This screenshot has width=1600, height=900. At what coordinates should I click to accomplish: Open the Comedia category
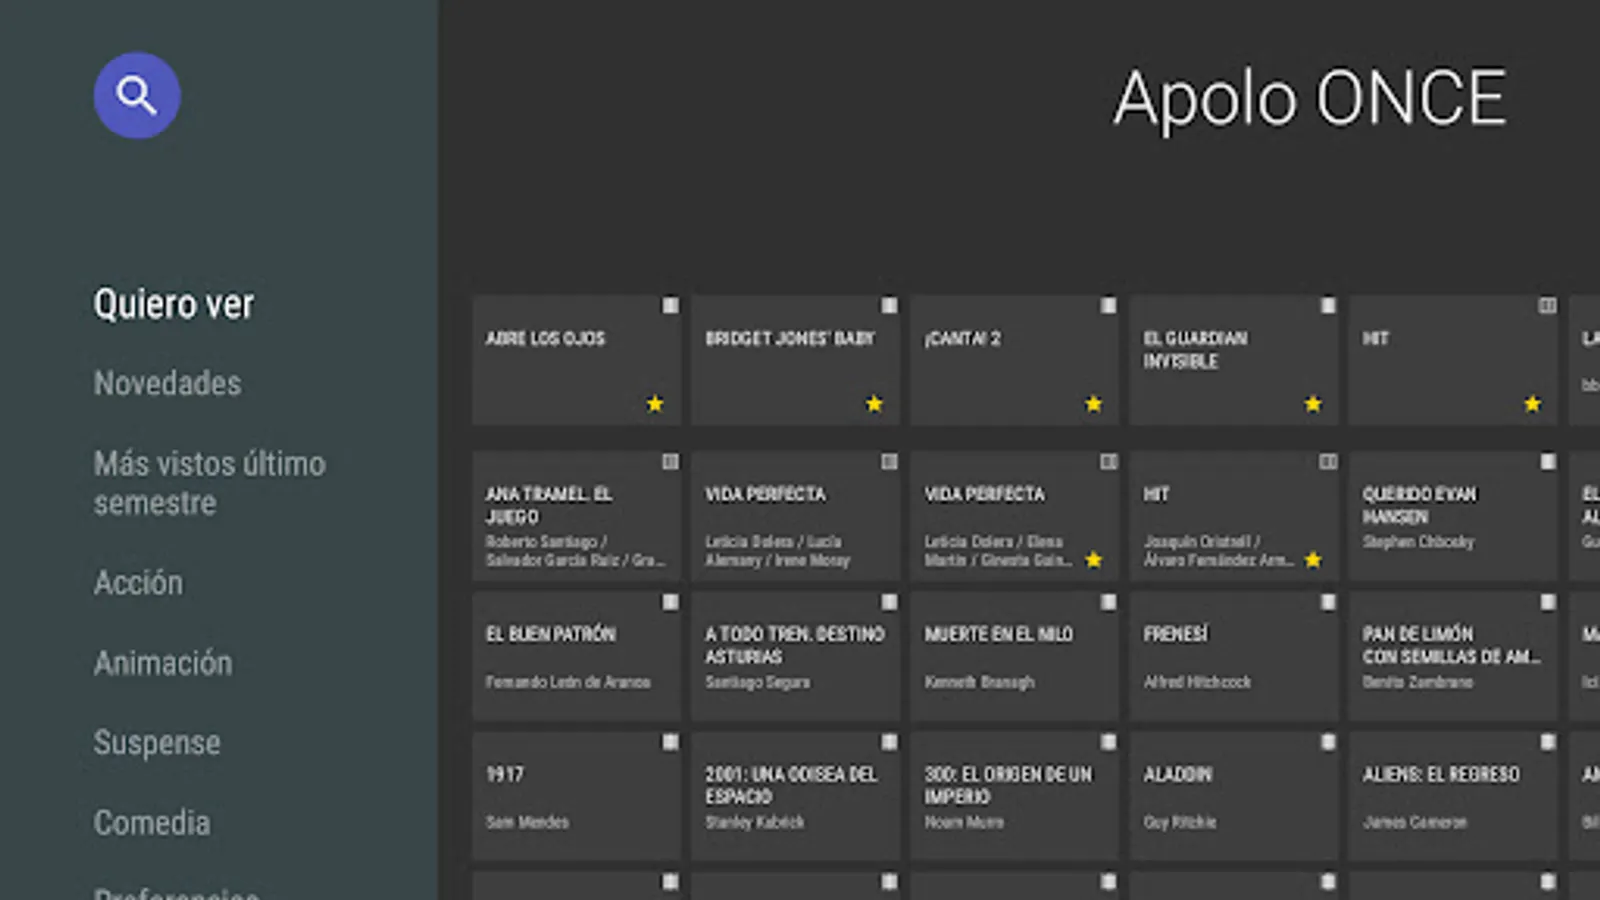click(152, 822)
